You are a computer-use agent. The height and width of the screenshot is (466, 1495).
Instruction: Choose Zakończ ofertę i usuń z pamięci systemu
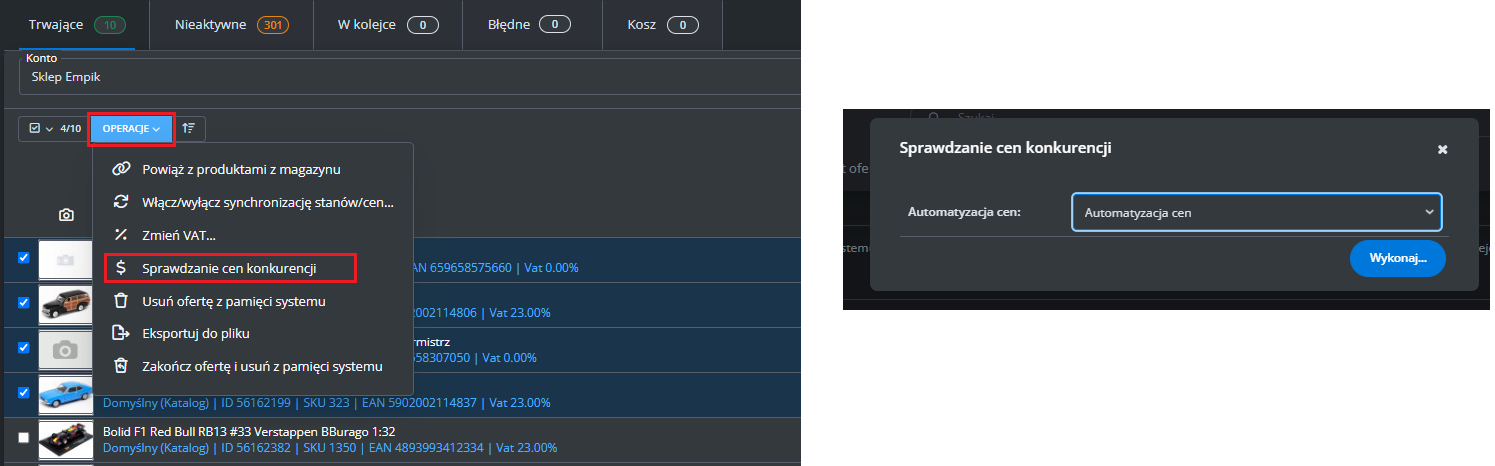pyautogui.click(x=262, y=366)
